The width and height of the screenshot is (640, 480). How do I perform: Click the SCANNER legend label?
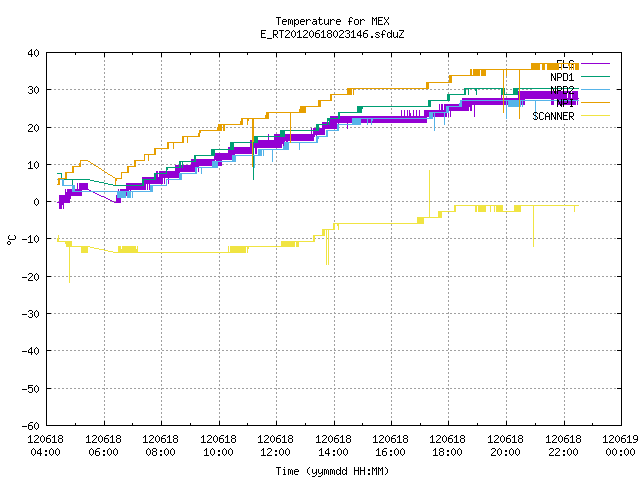click(x=553, y=116)
